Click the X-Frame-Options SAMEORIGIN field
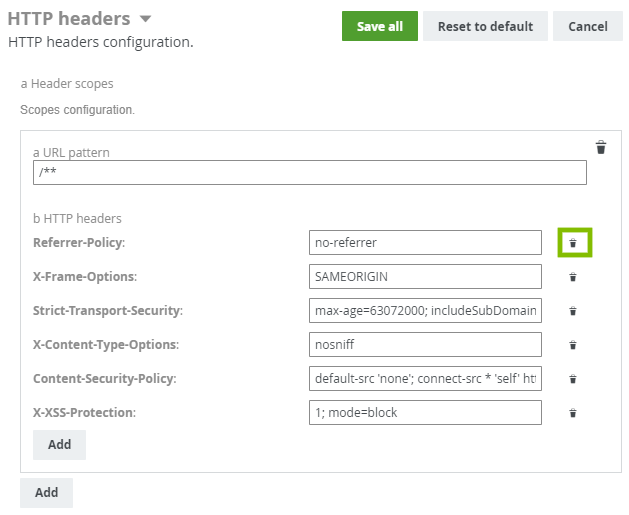Viewport: 629px width, 515px height. [x=425, y=276]
